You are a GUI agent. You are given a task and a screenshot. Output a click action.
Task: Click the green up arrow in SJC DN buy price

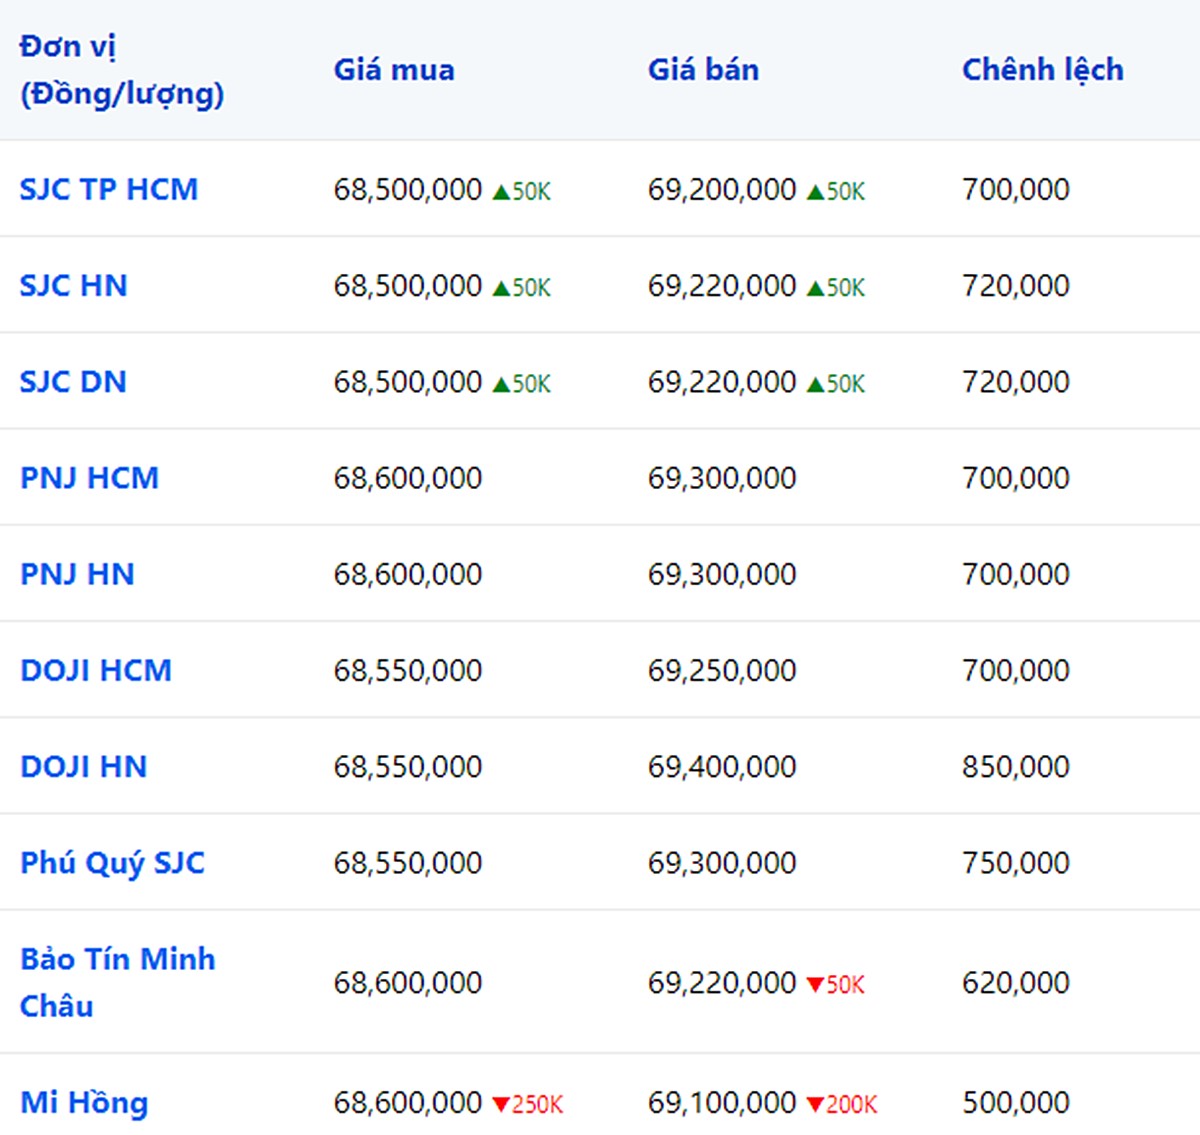[502, 384]
